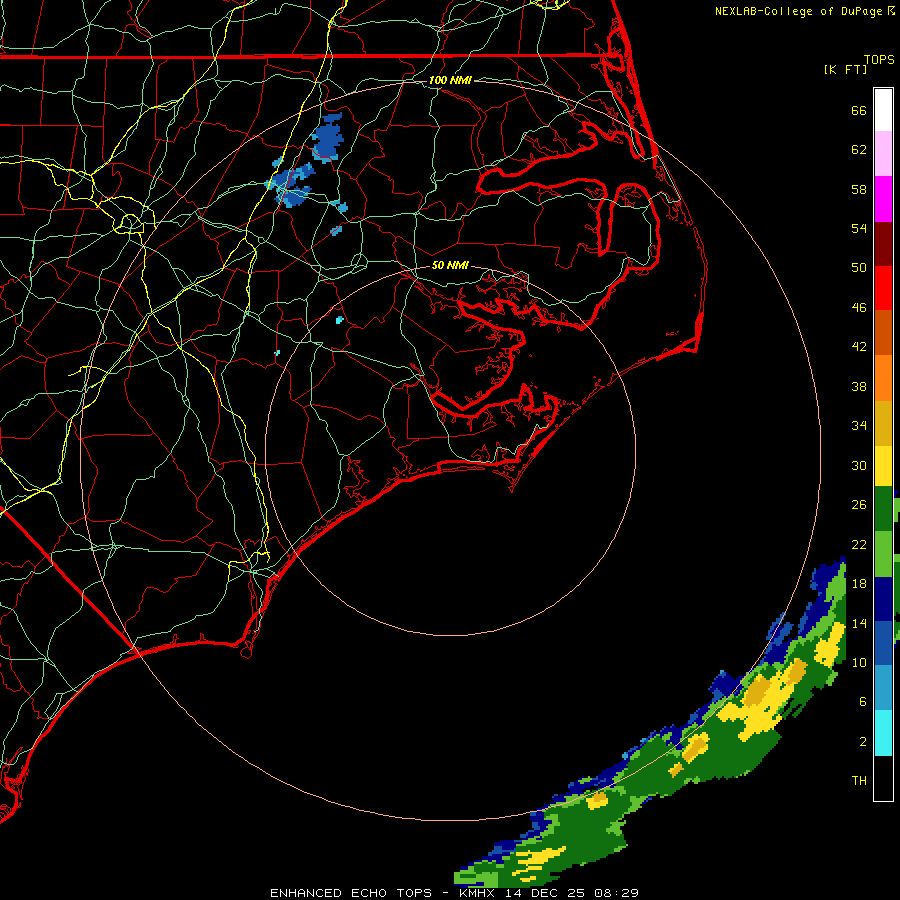Click the dark red 54 K FT swatch
900x900 pixels.
pyautogui.click(x=883, y=244)
